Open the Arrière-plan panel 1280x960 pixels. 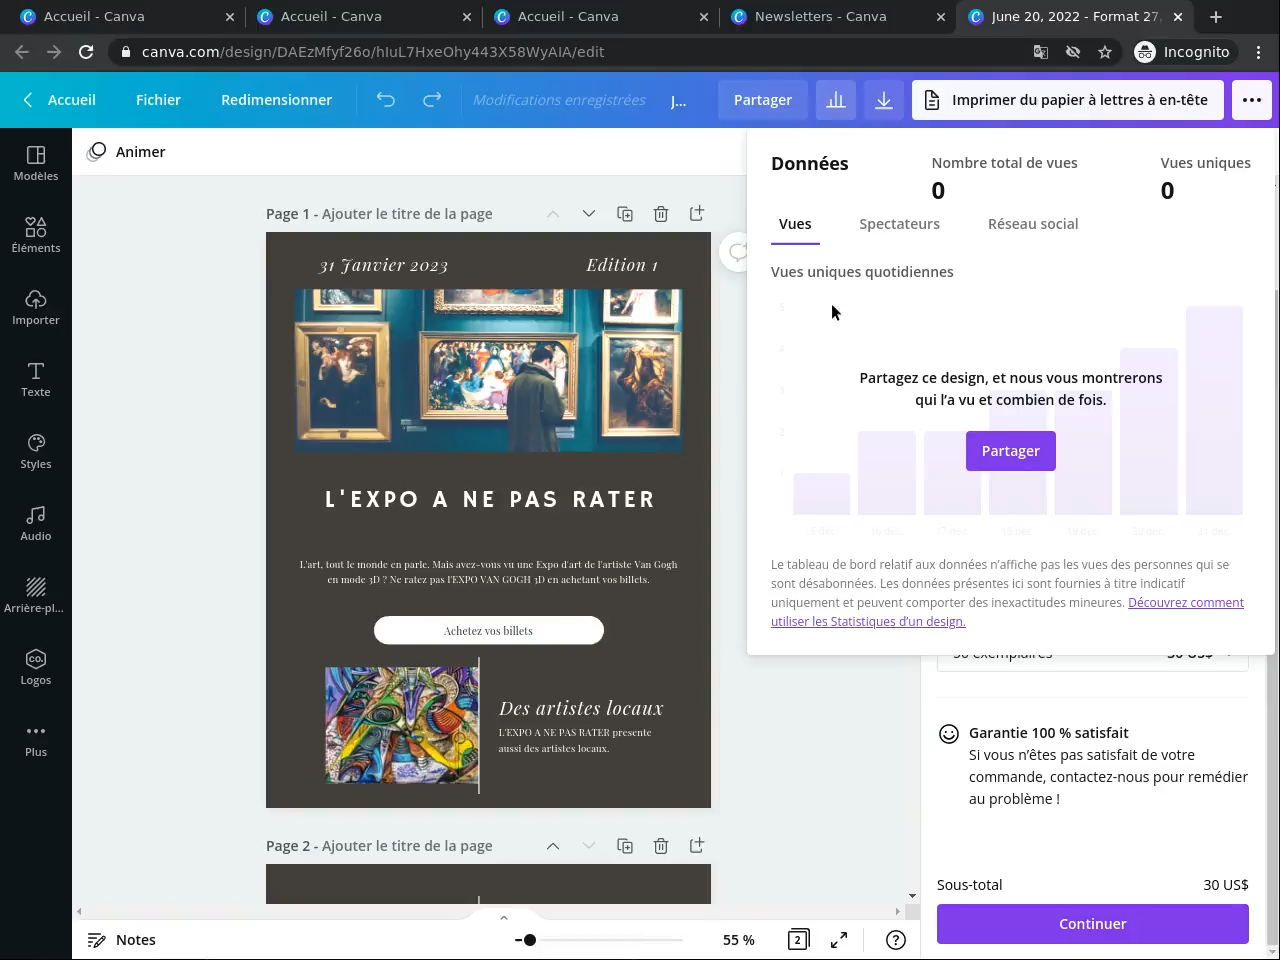coord(36,595)
